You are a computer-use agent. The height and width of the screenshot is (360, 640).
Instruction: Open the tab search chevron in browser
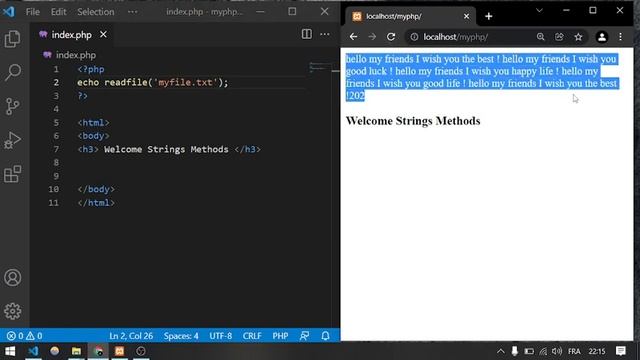tap(539, 11)
